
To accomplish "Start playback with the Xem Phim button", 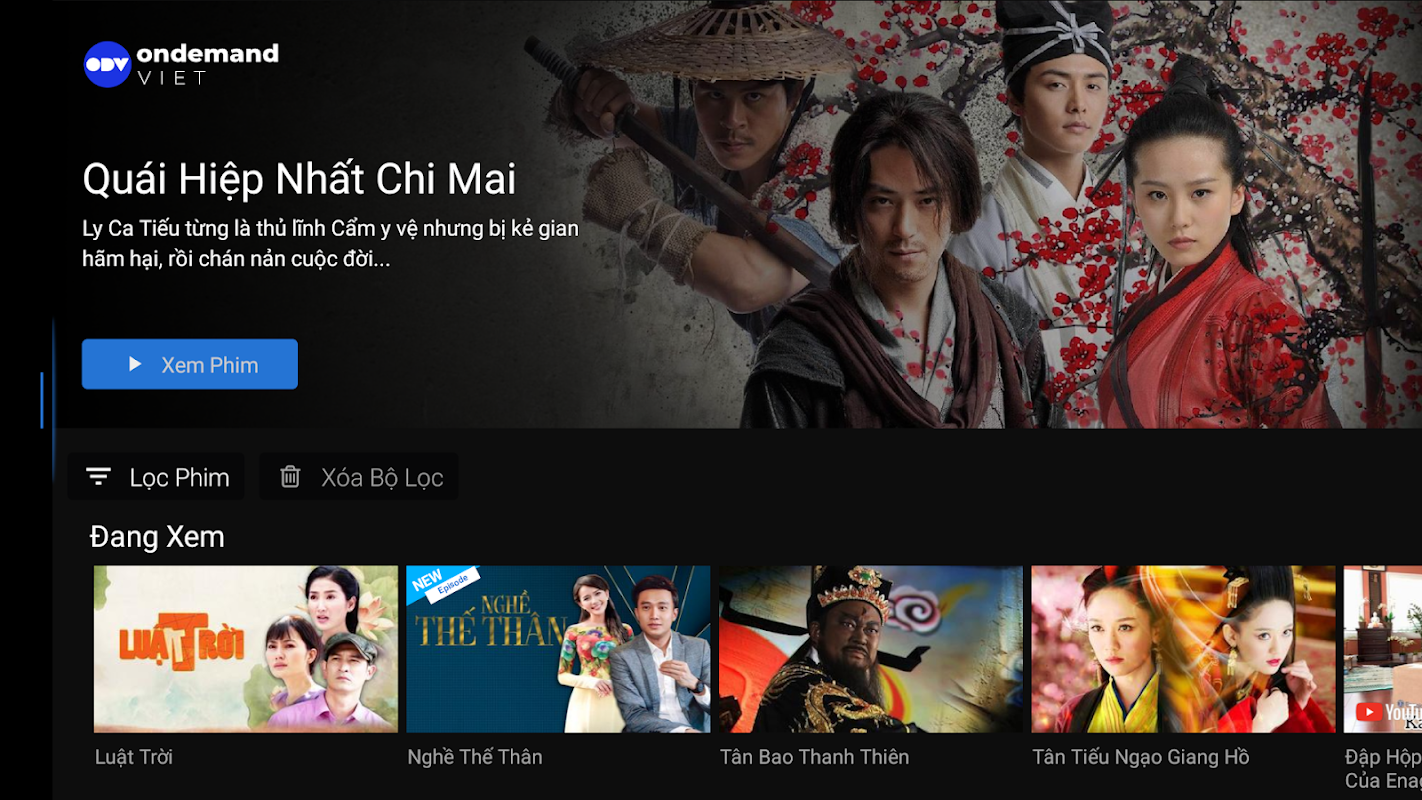I will [190, 364].
